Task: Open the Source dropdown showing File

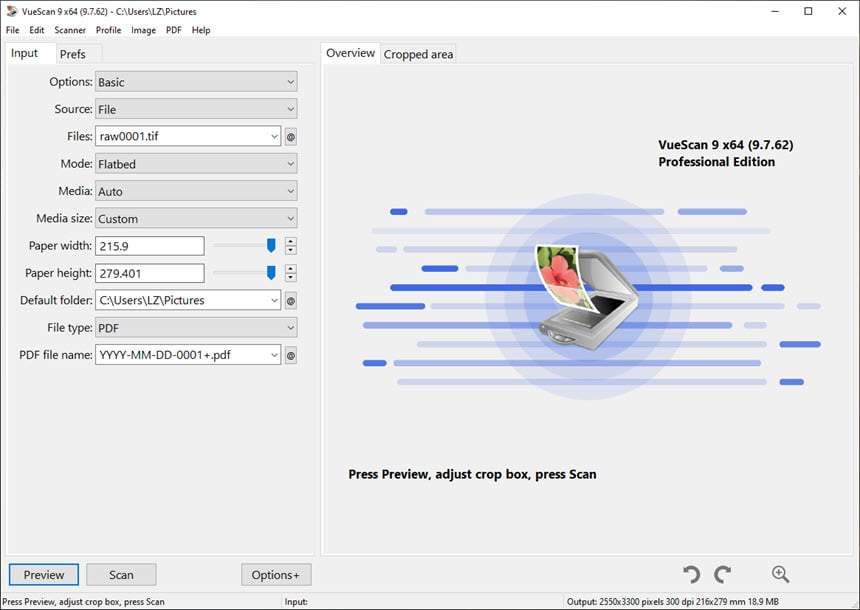Action: [x=196, y=109]
